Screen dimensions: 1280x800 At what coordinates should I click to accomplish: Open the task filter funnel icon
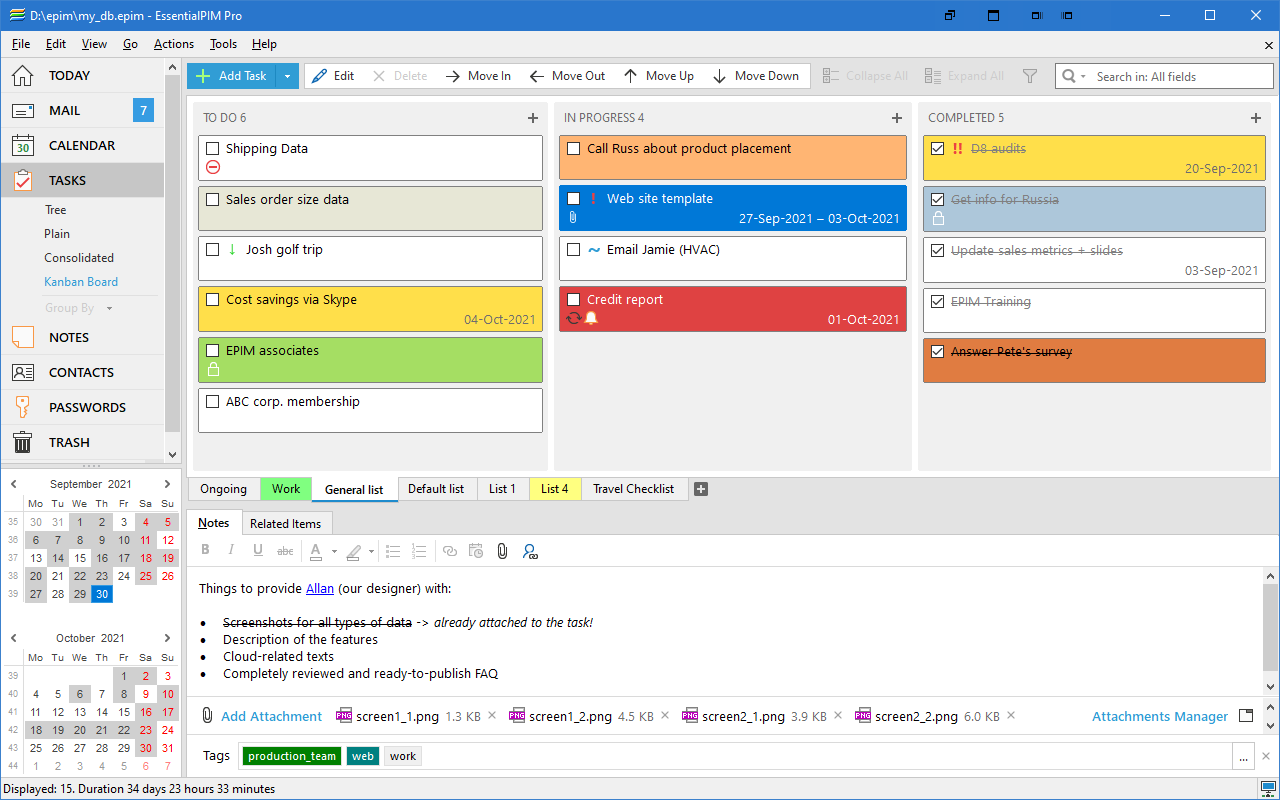click(x=1029, y=75)
